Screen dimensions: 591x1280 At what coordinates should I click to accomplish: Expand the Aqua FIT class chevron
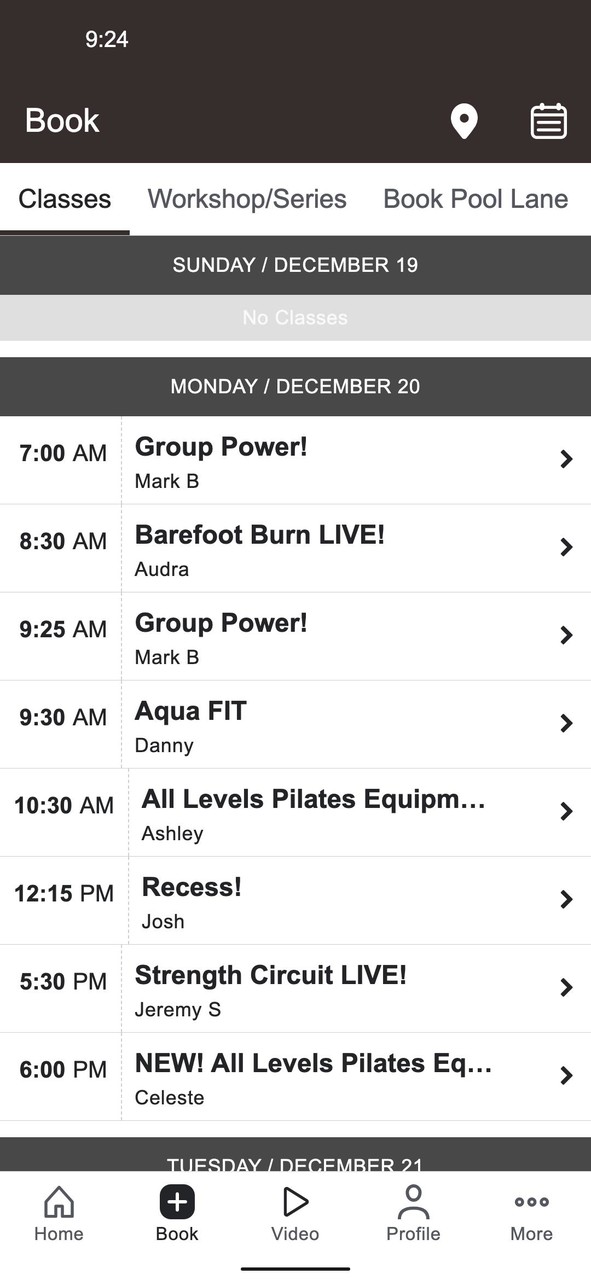pos(566,723)
